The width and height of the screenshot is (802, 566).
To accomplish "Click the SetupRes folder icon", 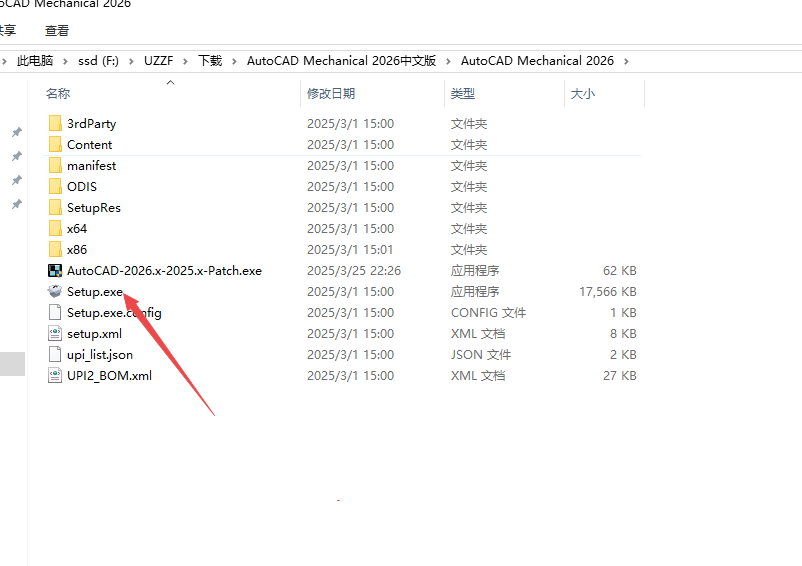I will [x=55, y=208].
